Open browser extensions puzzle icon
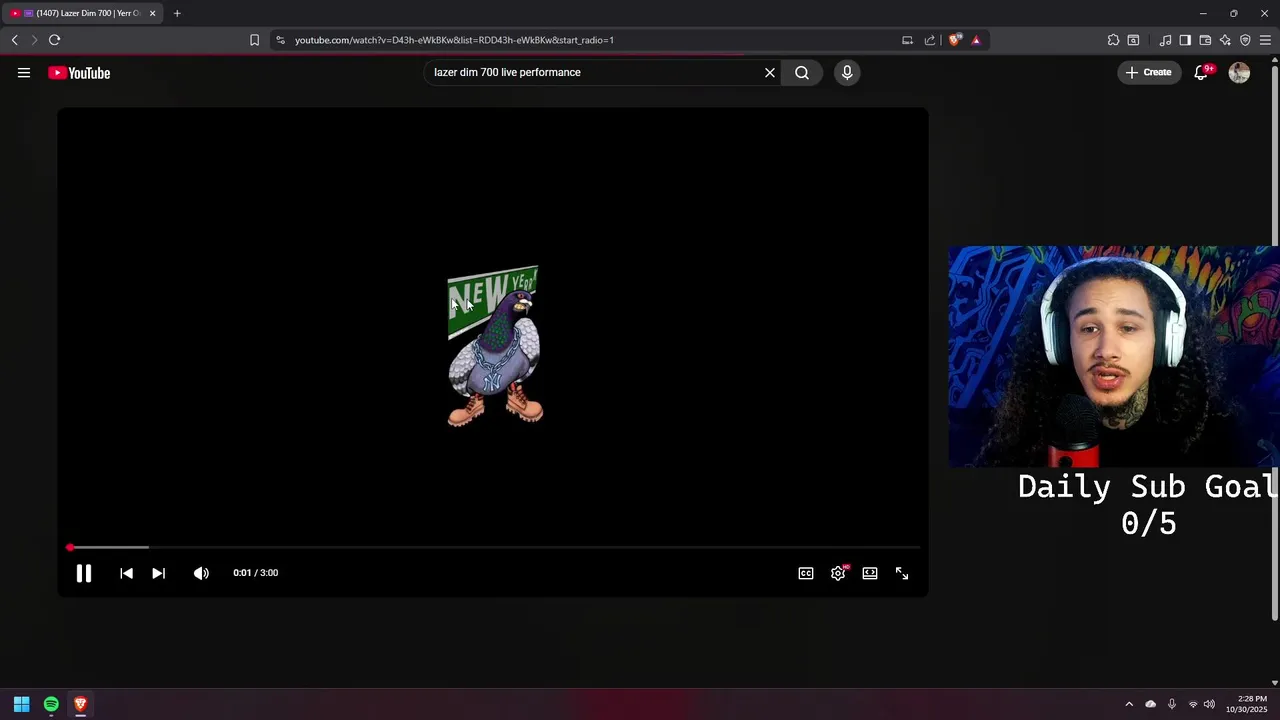Viewport: 1280px width, 720px height. tap(1113, 40)
